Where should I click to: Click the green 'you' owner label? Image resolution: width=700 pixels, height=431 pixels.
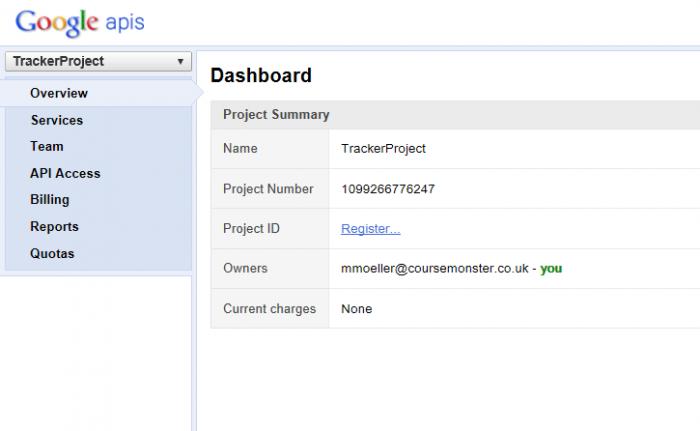551,269
